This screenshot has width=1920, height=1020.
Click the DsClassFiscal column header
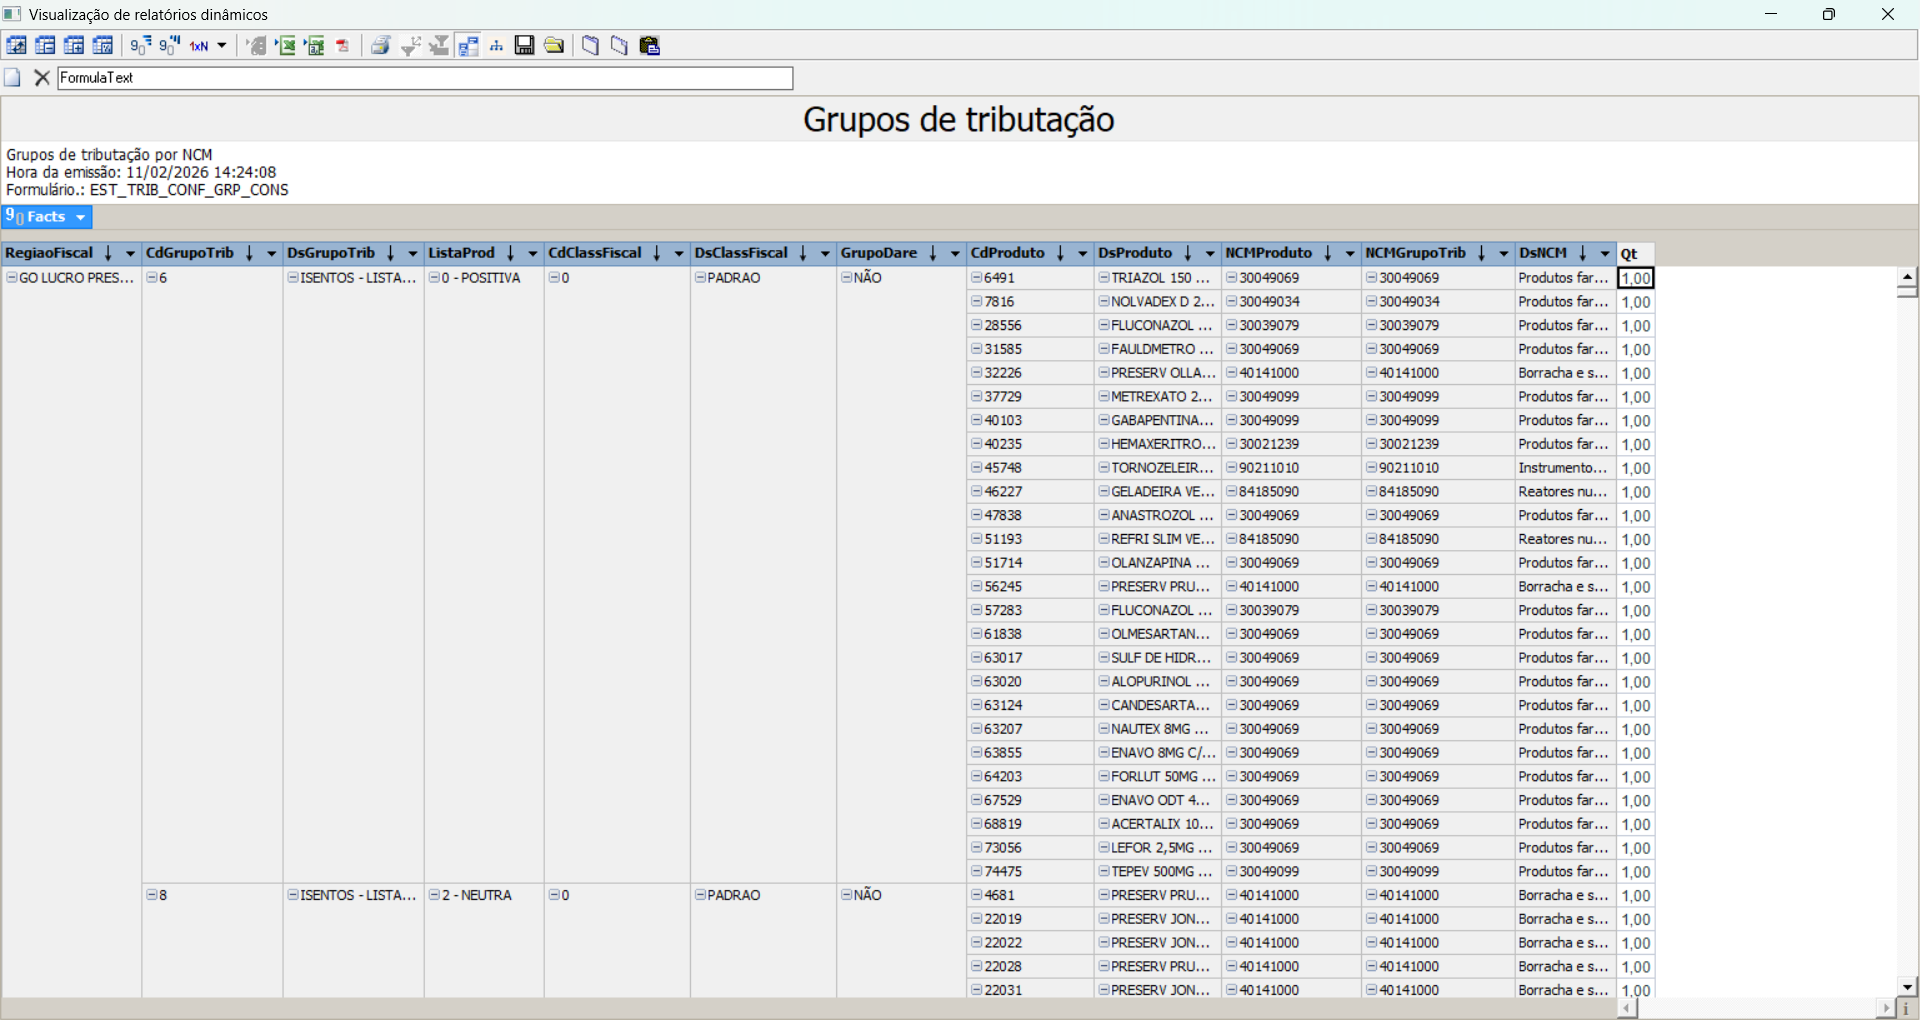coord(741,254)
